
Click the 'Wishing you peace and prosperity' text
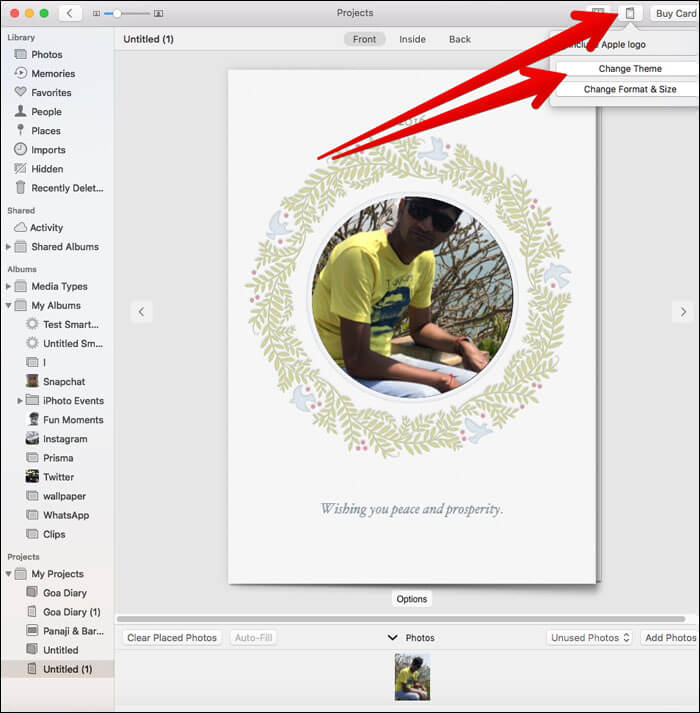[412, 509]
